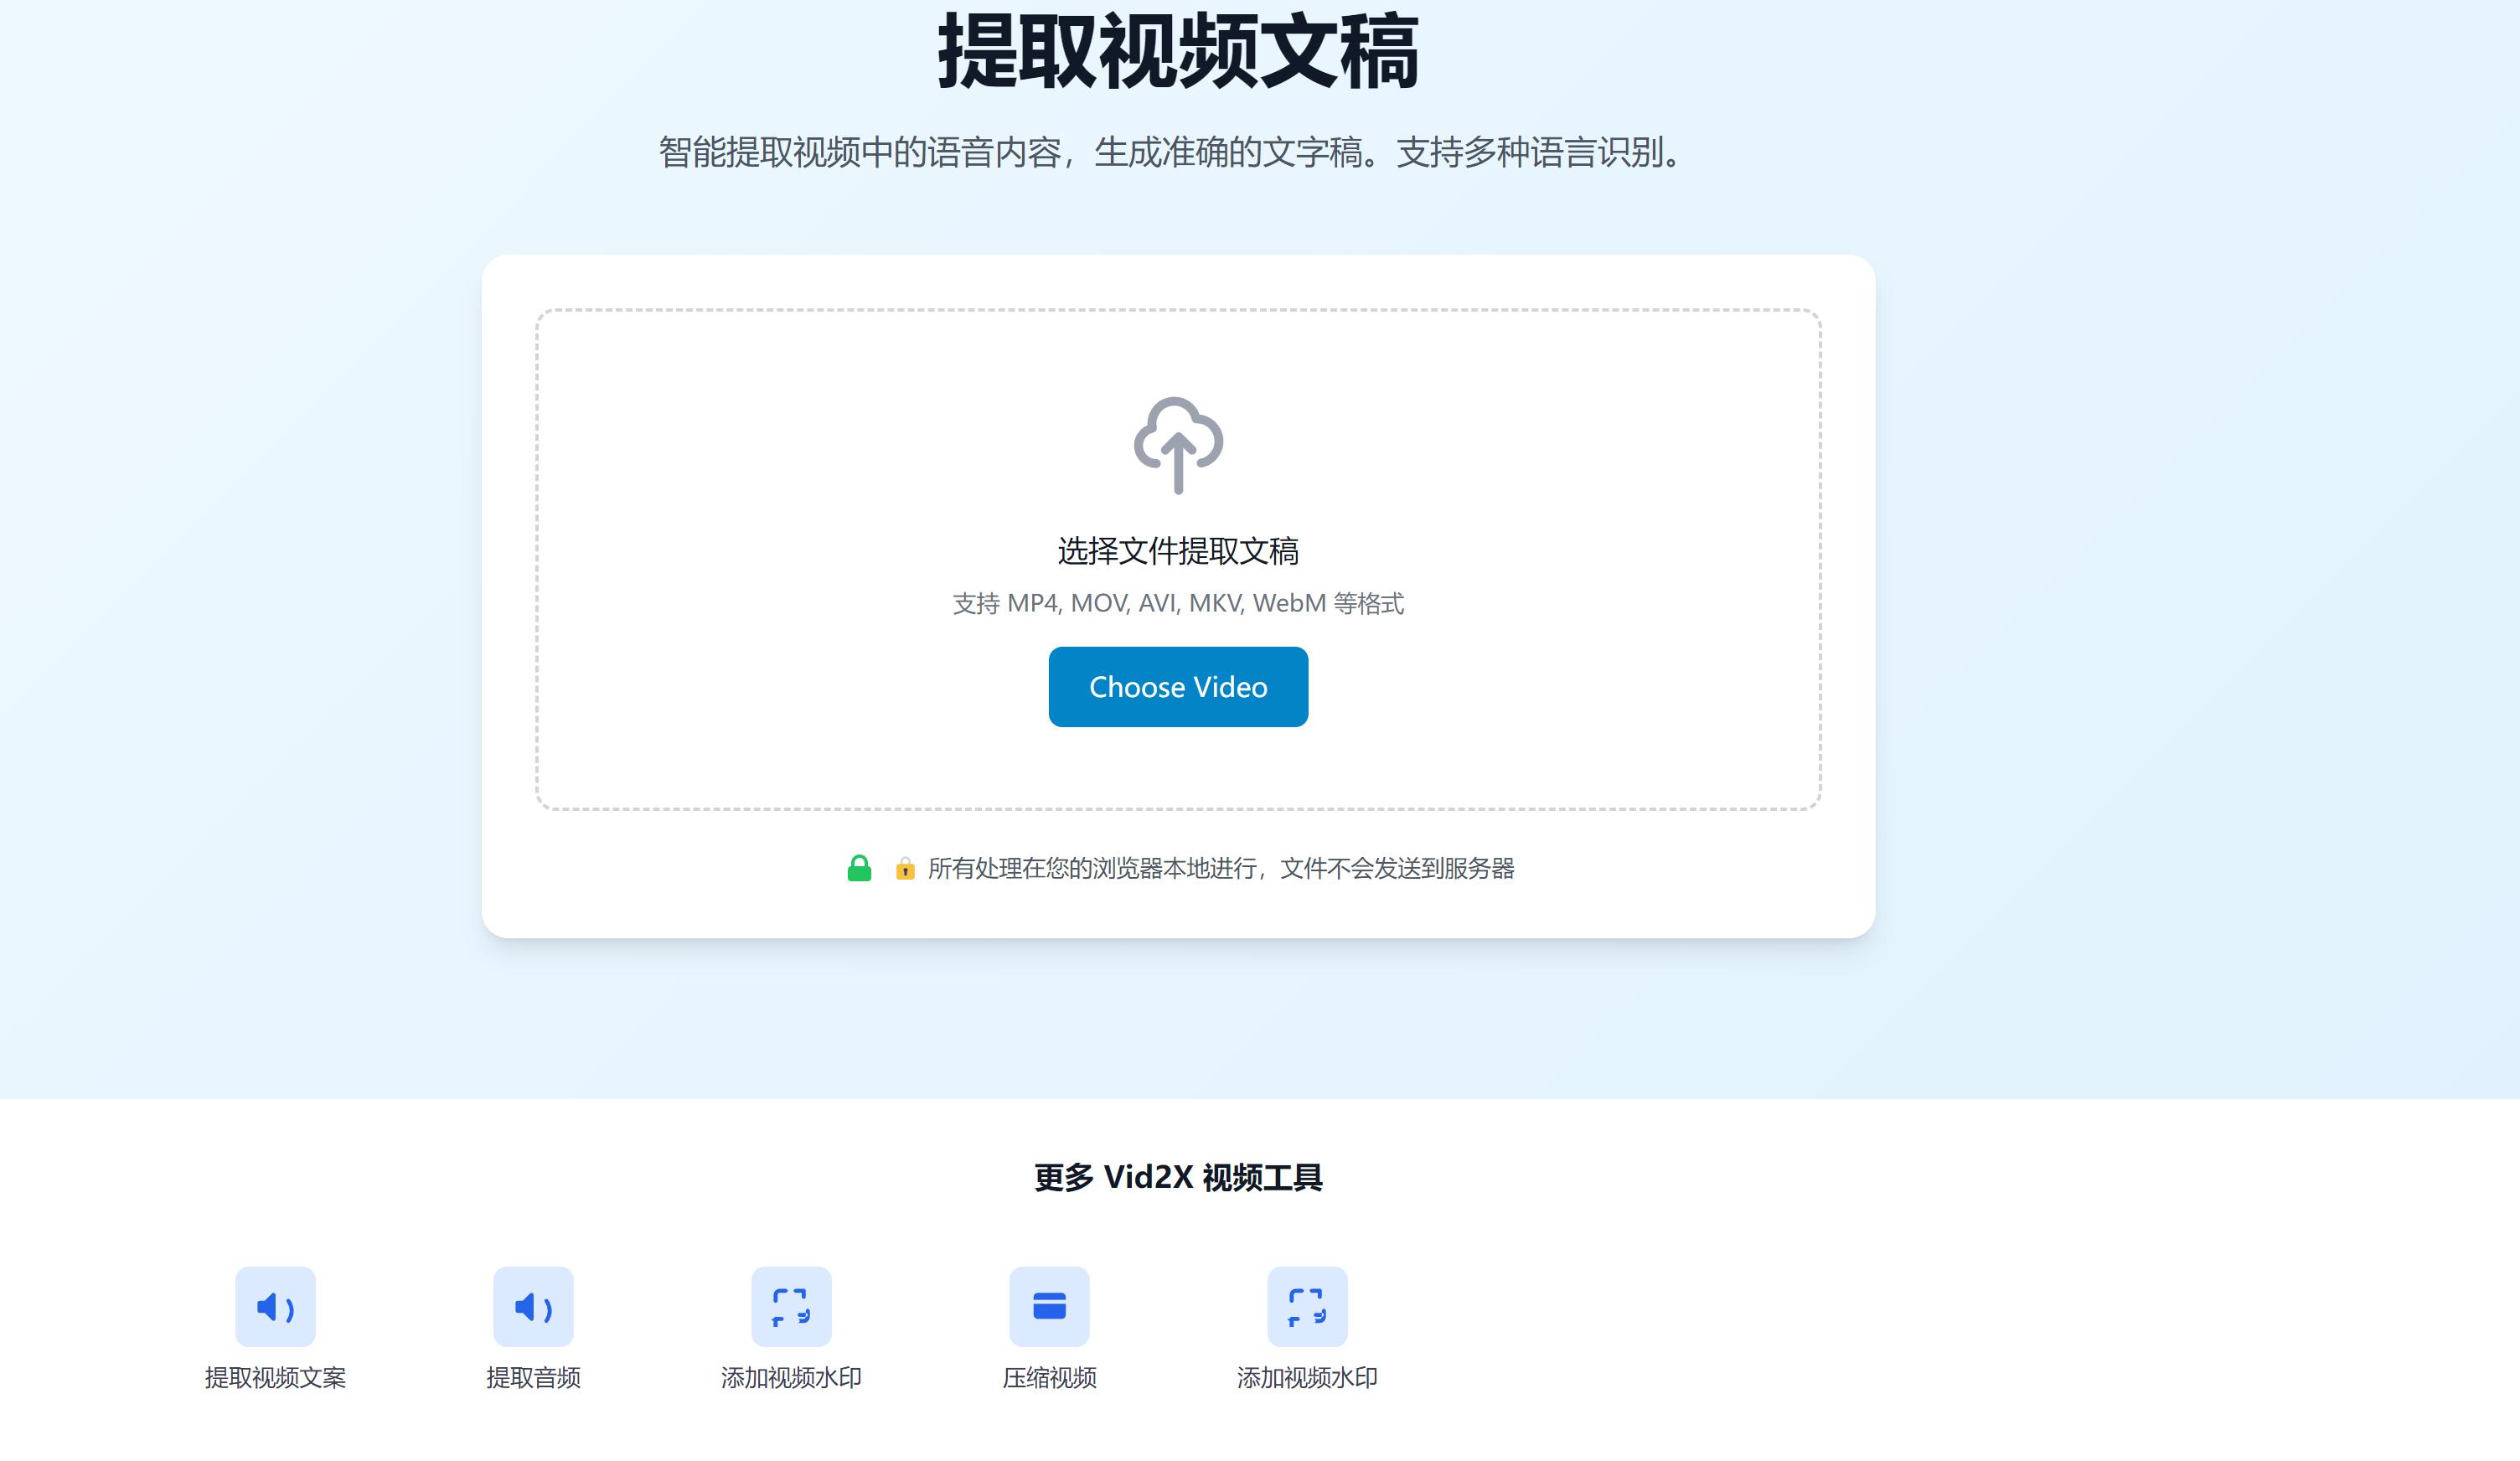Click the first 添加视频水印 watermark tool icon
Screen dimensions: 2520x1461
[x=792, y=1306]
